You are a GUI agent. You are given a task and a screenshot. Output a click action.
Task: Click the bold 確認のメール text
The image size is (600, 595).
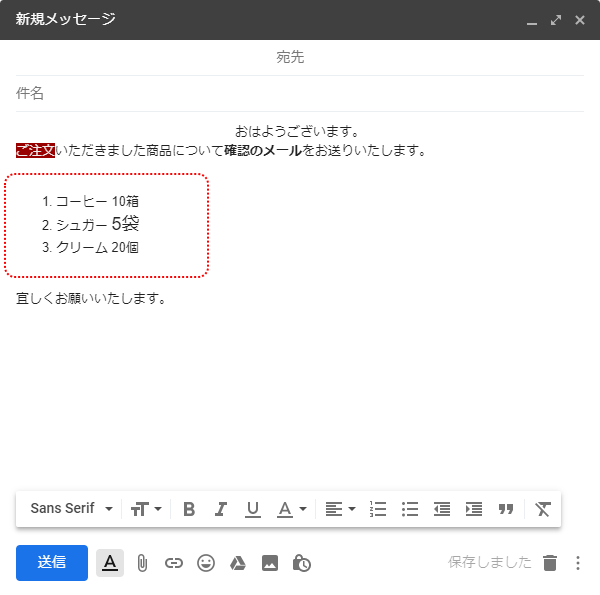(x=263, y=150)
